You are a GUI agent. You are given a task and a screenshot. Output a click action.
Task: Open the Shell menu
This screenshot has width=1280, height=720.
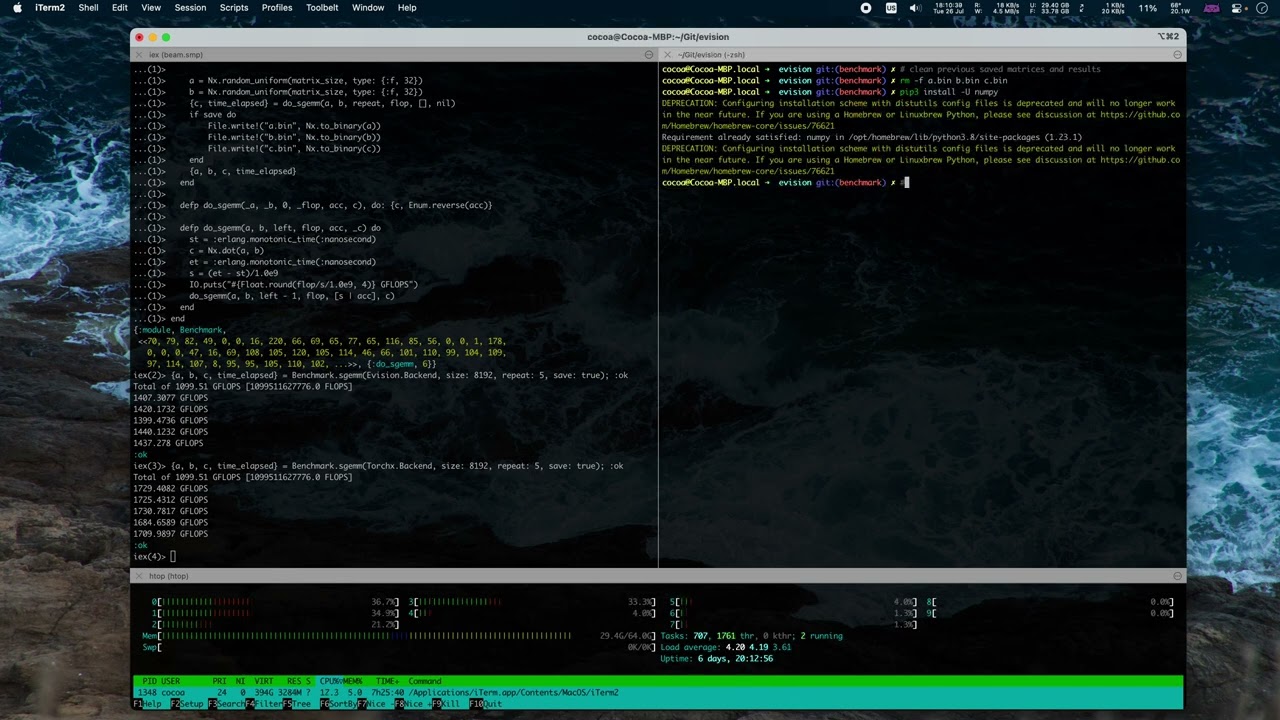tap(88, 7)
